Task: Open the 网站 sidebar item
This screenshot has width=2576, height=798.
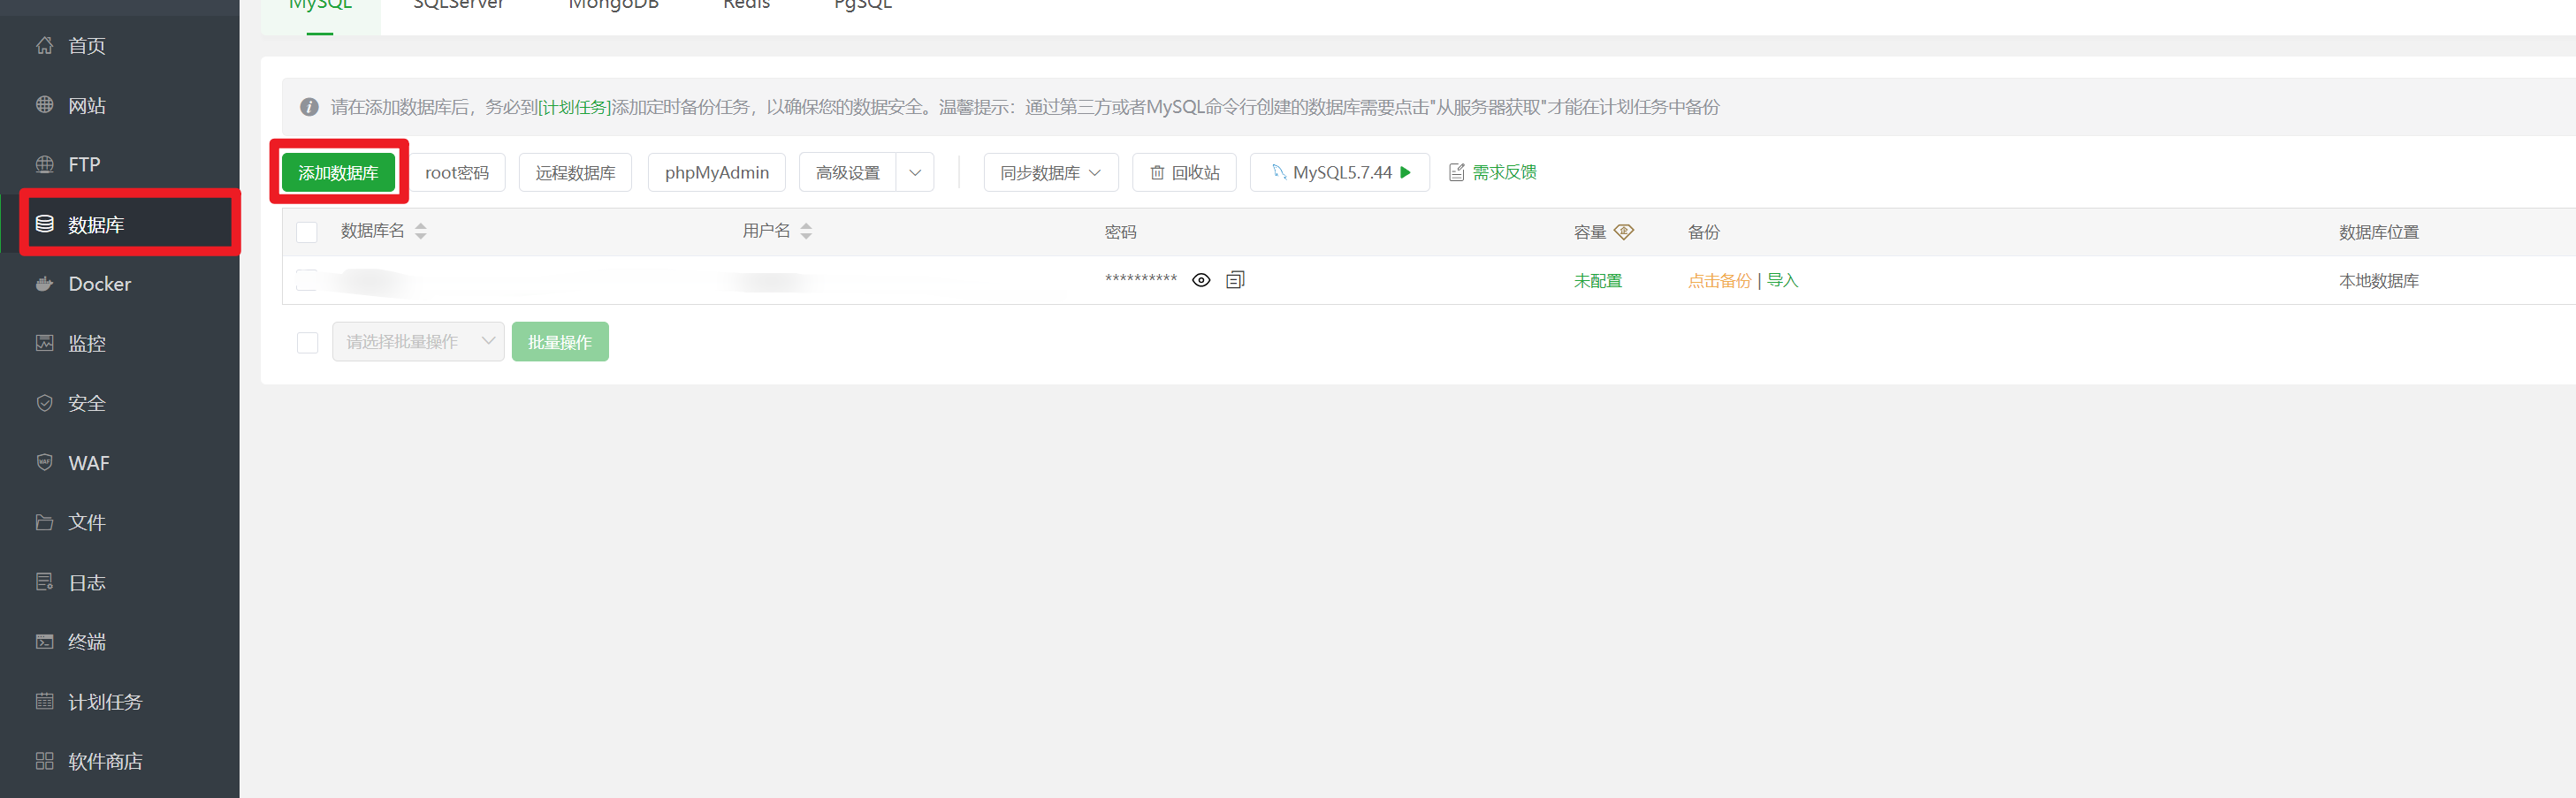Action: tap(120, 105)
